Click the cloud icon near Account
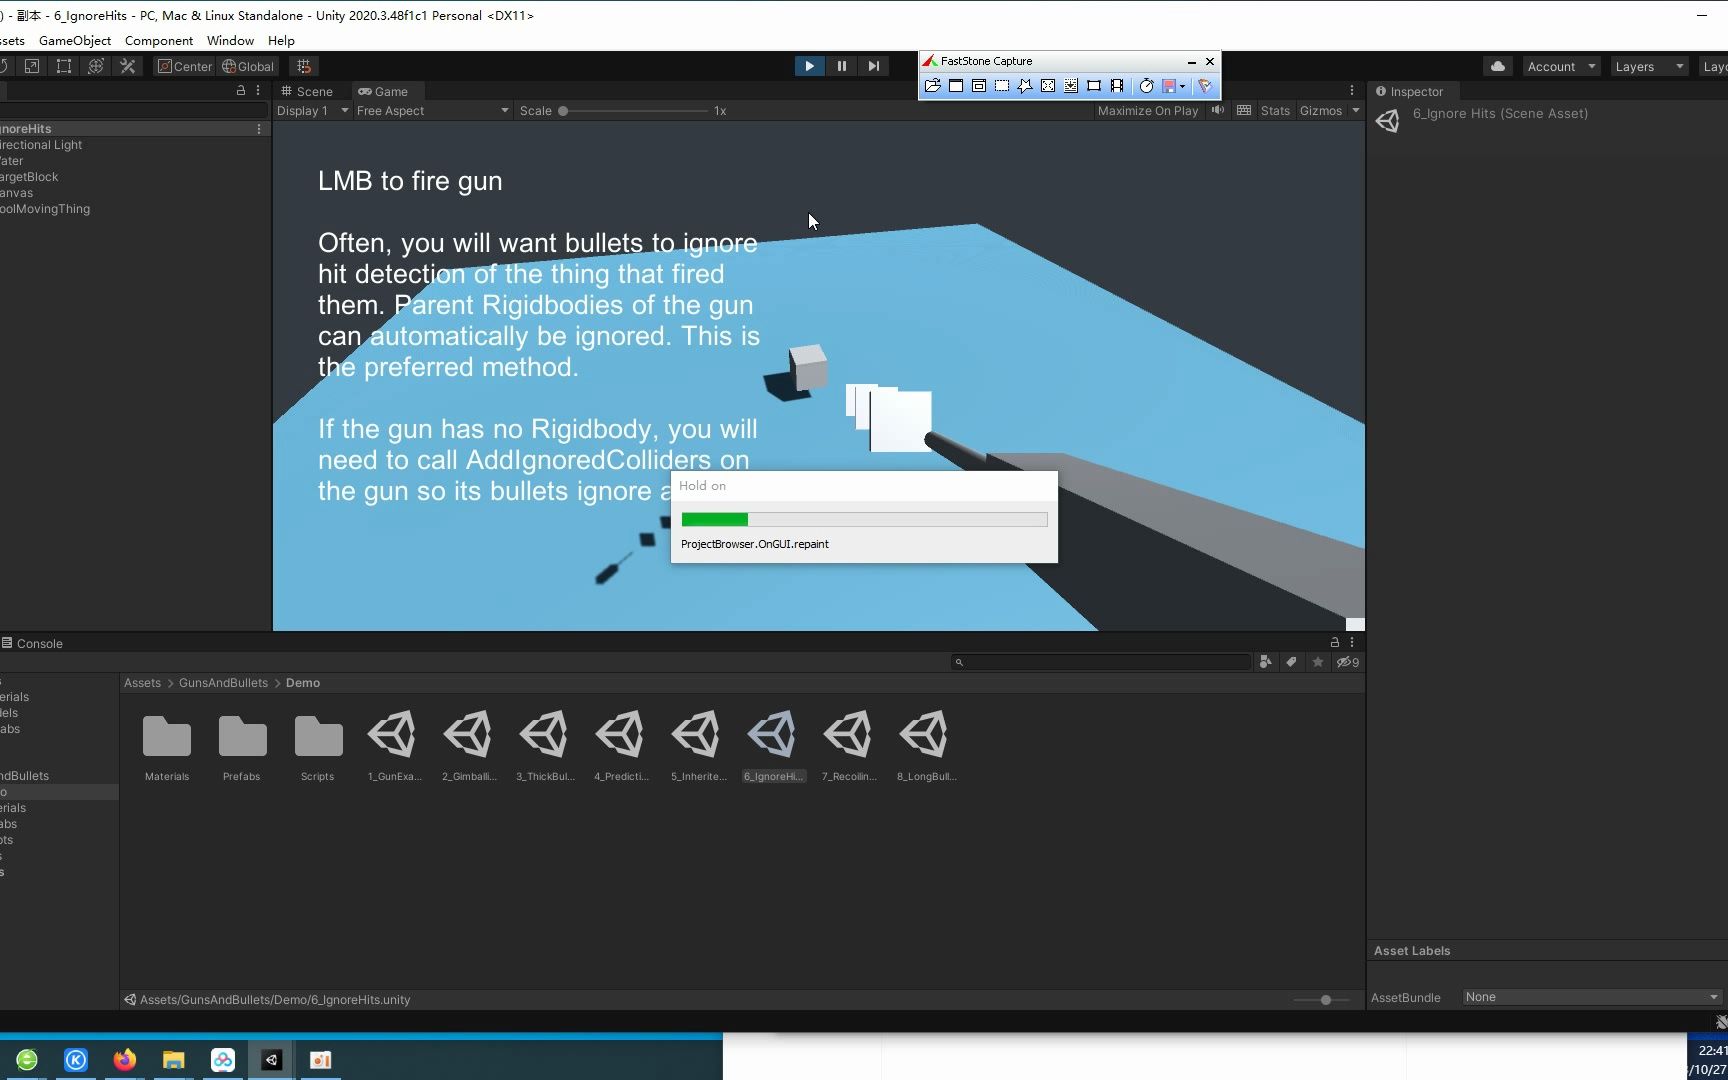The height and width of the screenshot is (1080, 1728). point(1497,66)
